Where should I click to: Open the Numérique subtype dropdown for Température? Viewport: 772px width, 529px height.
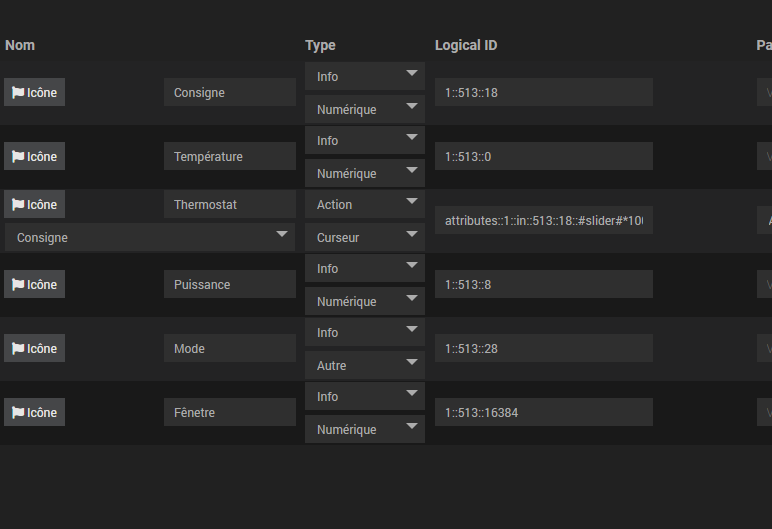tap(364, 174)
